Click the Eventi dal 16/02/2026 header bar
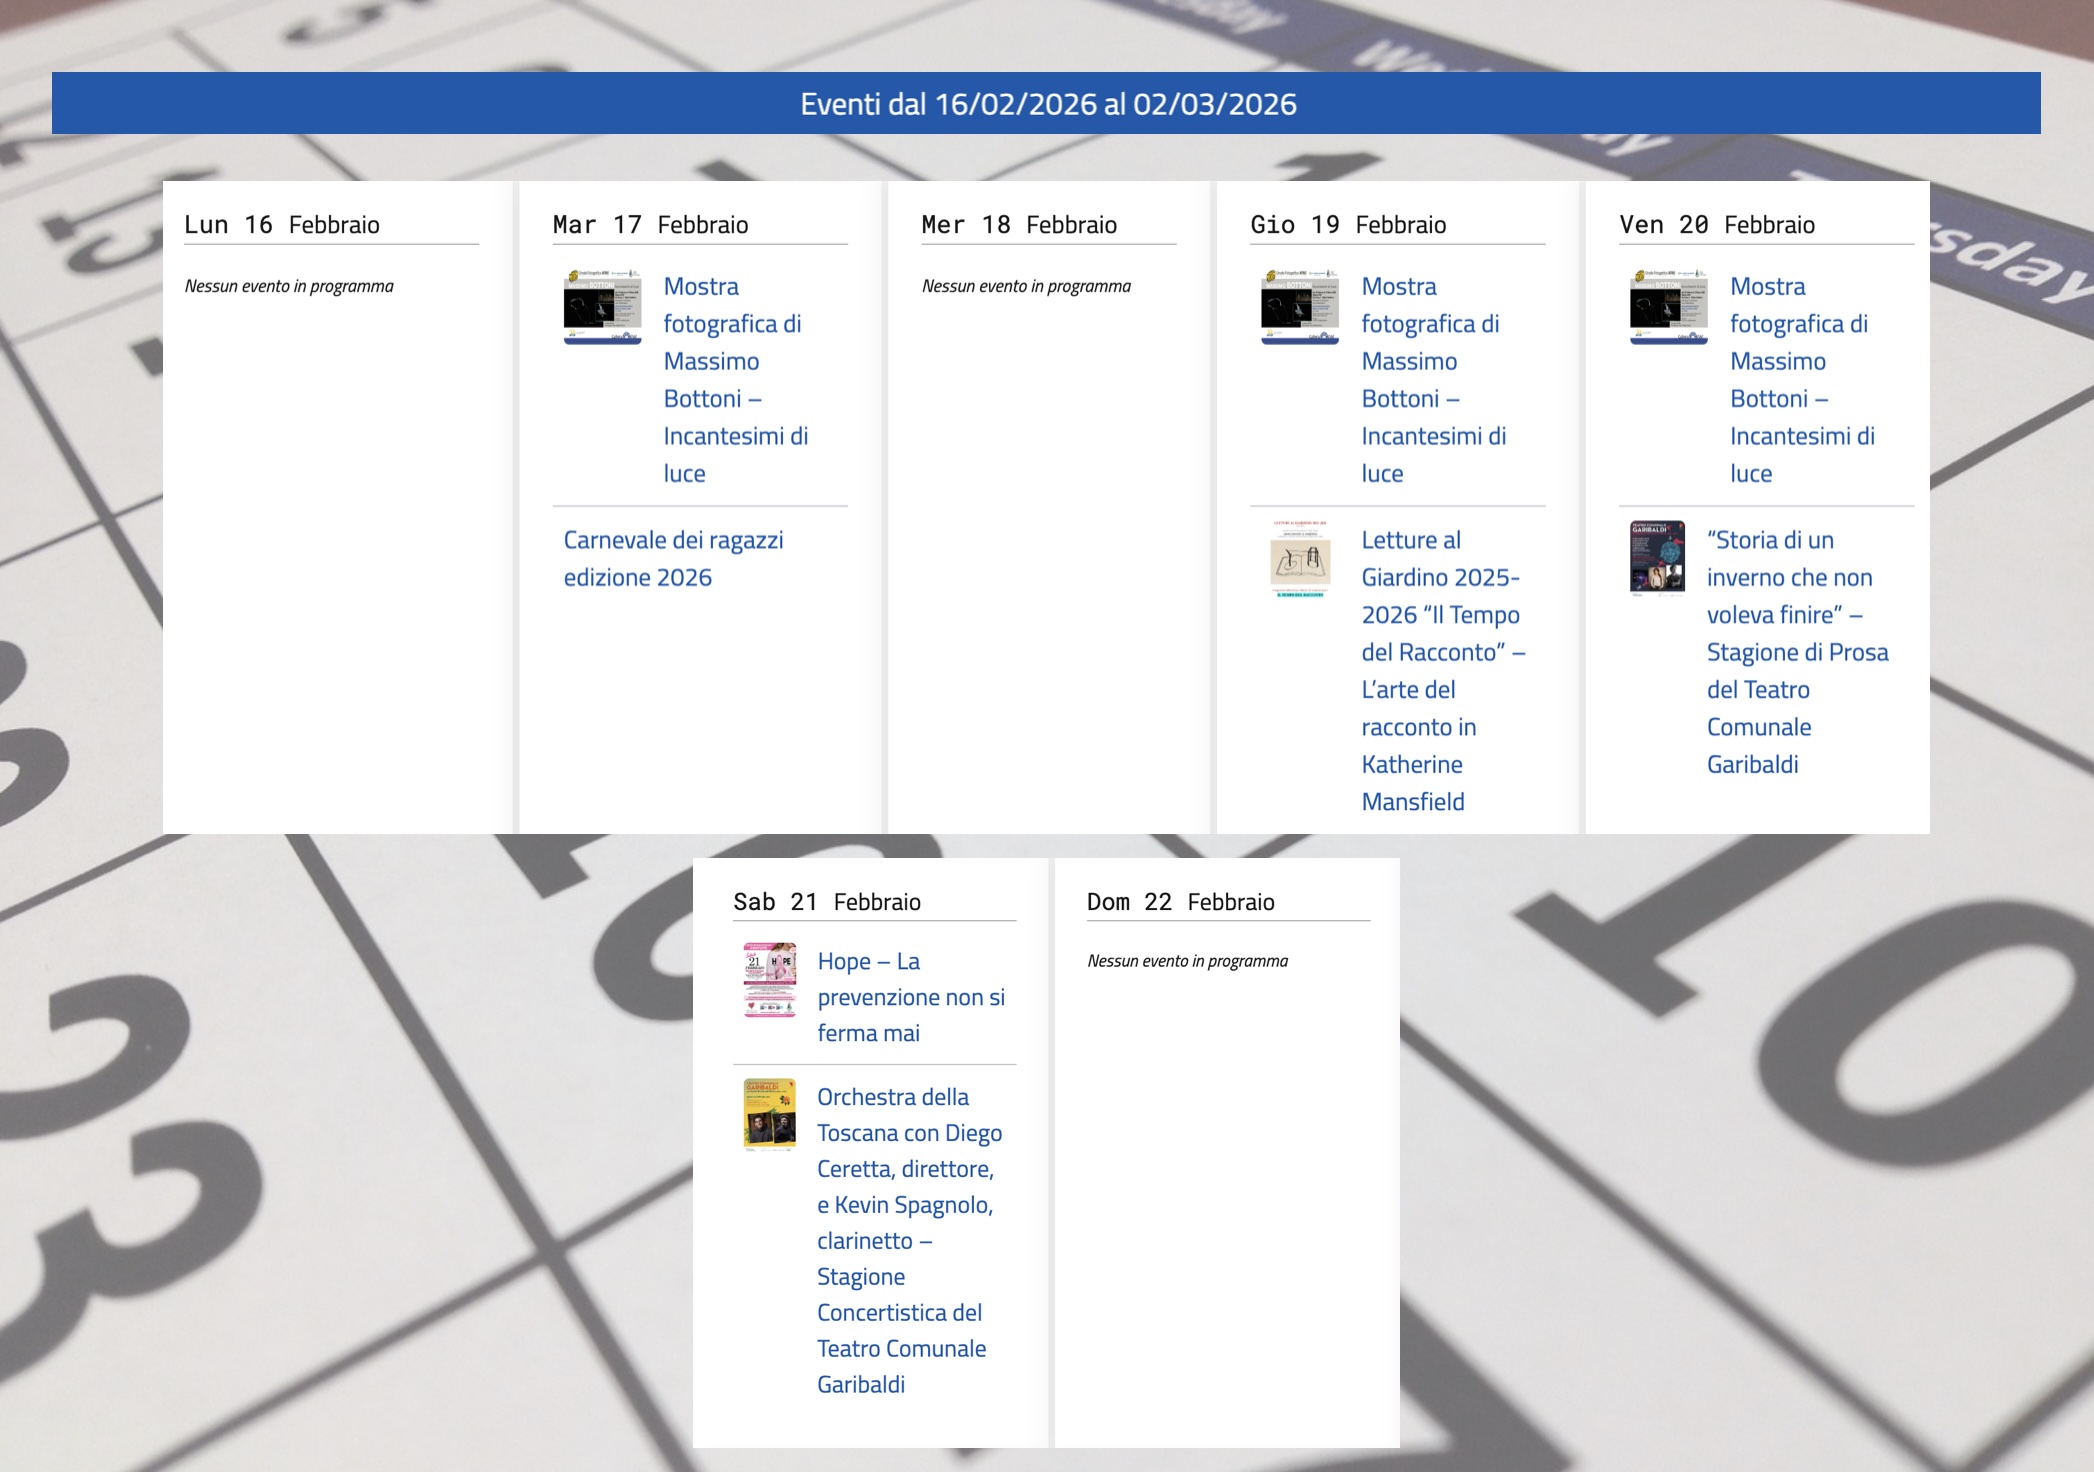The image size is (2094, 1472). [x=1046, y=103]
